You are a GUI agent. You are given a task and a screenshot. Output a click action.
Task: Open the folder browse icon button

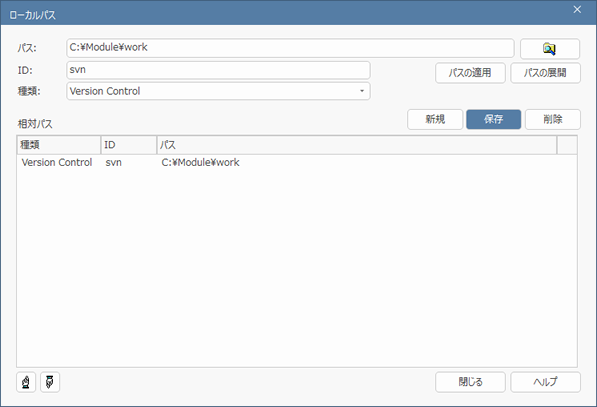pos(550,49)
